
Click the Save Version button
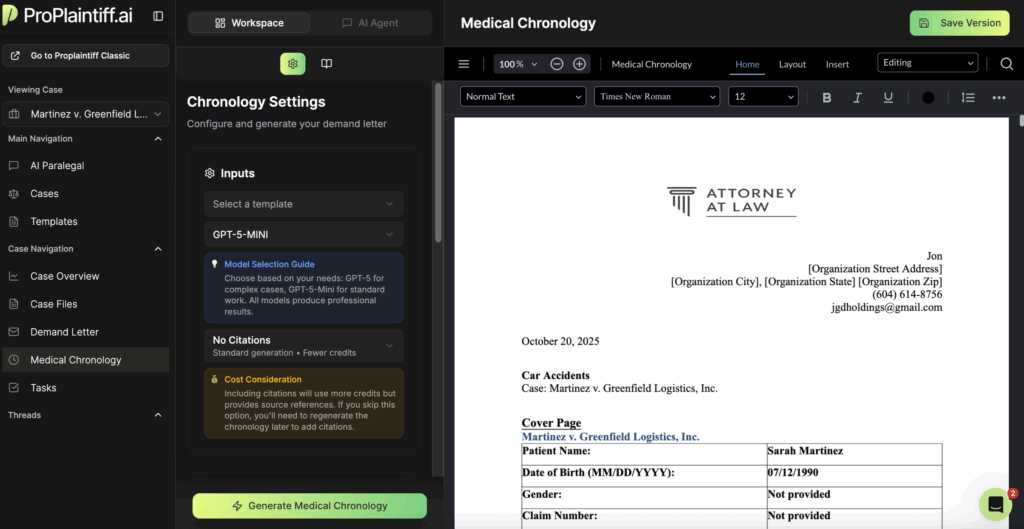[959, 23]
